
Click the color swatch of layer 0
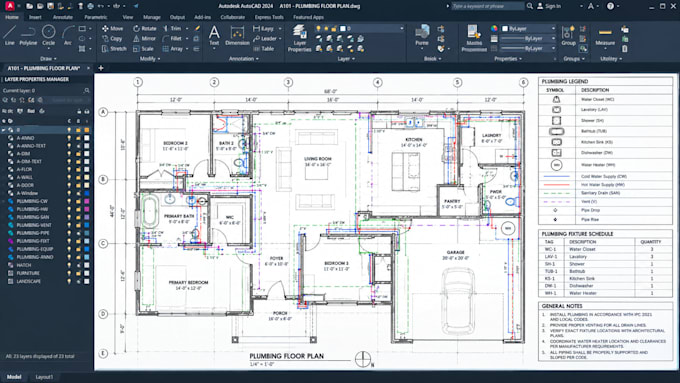(87, 130)
